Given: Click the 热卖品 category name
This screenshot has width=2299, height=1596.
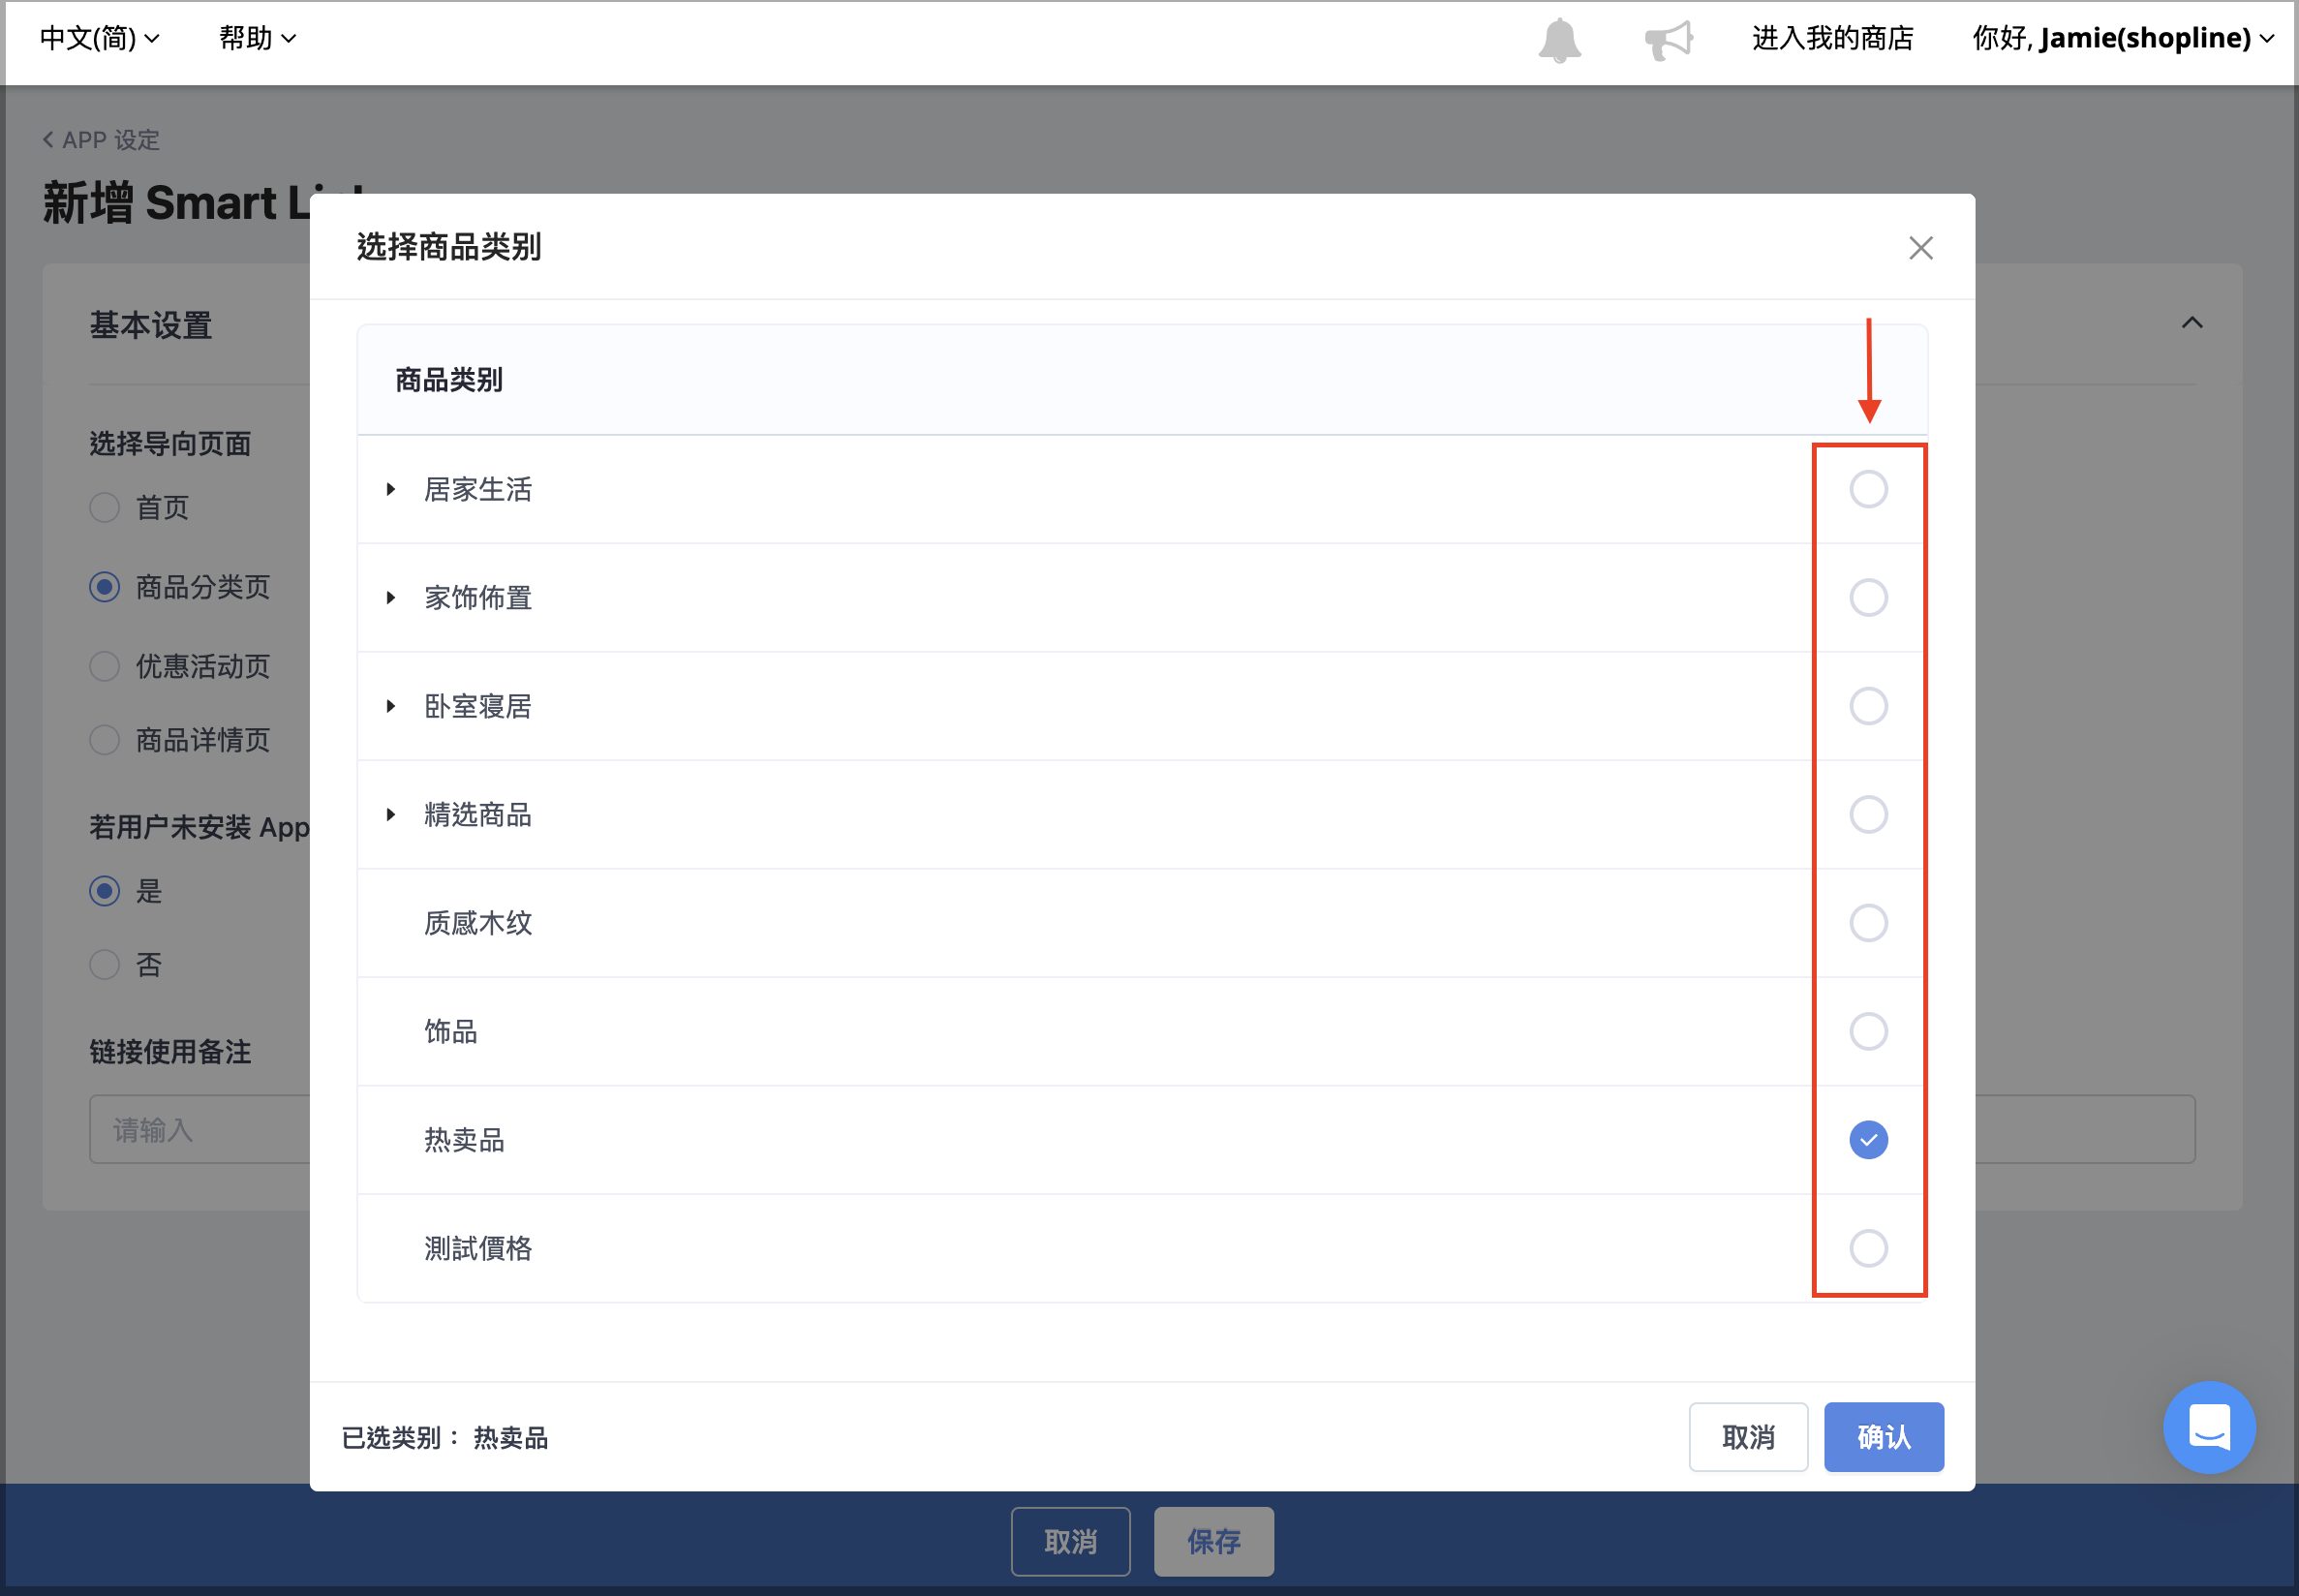Looking at the screenshot, I should click(464, 1139).
